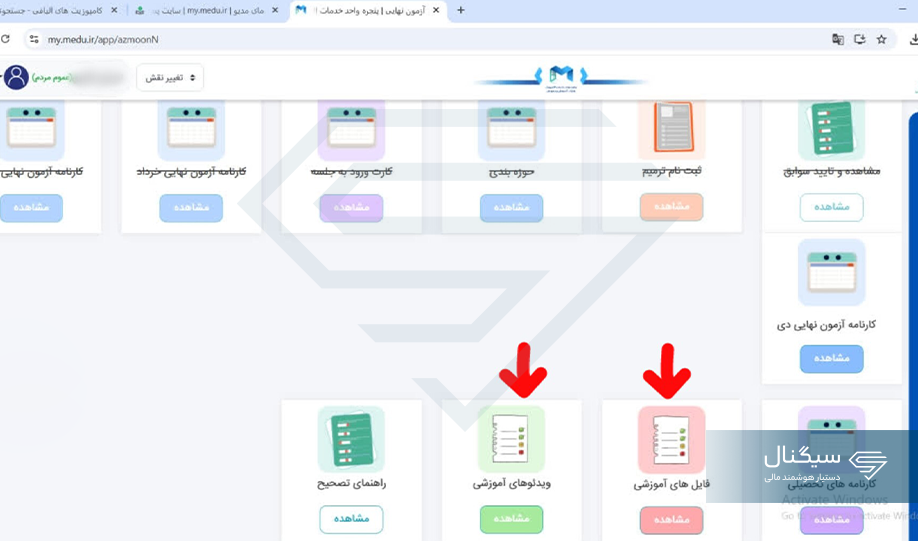Click the مشاهده و تایید سوابق title
This screenshot has height=541, width=918.
[x=831, y=171]
